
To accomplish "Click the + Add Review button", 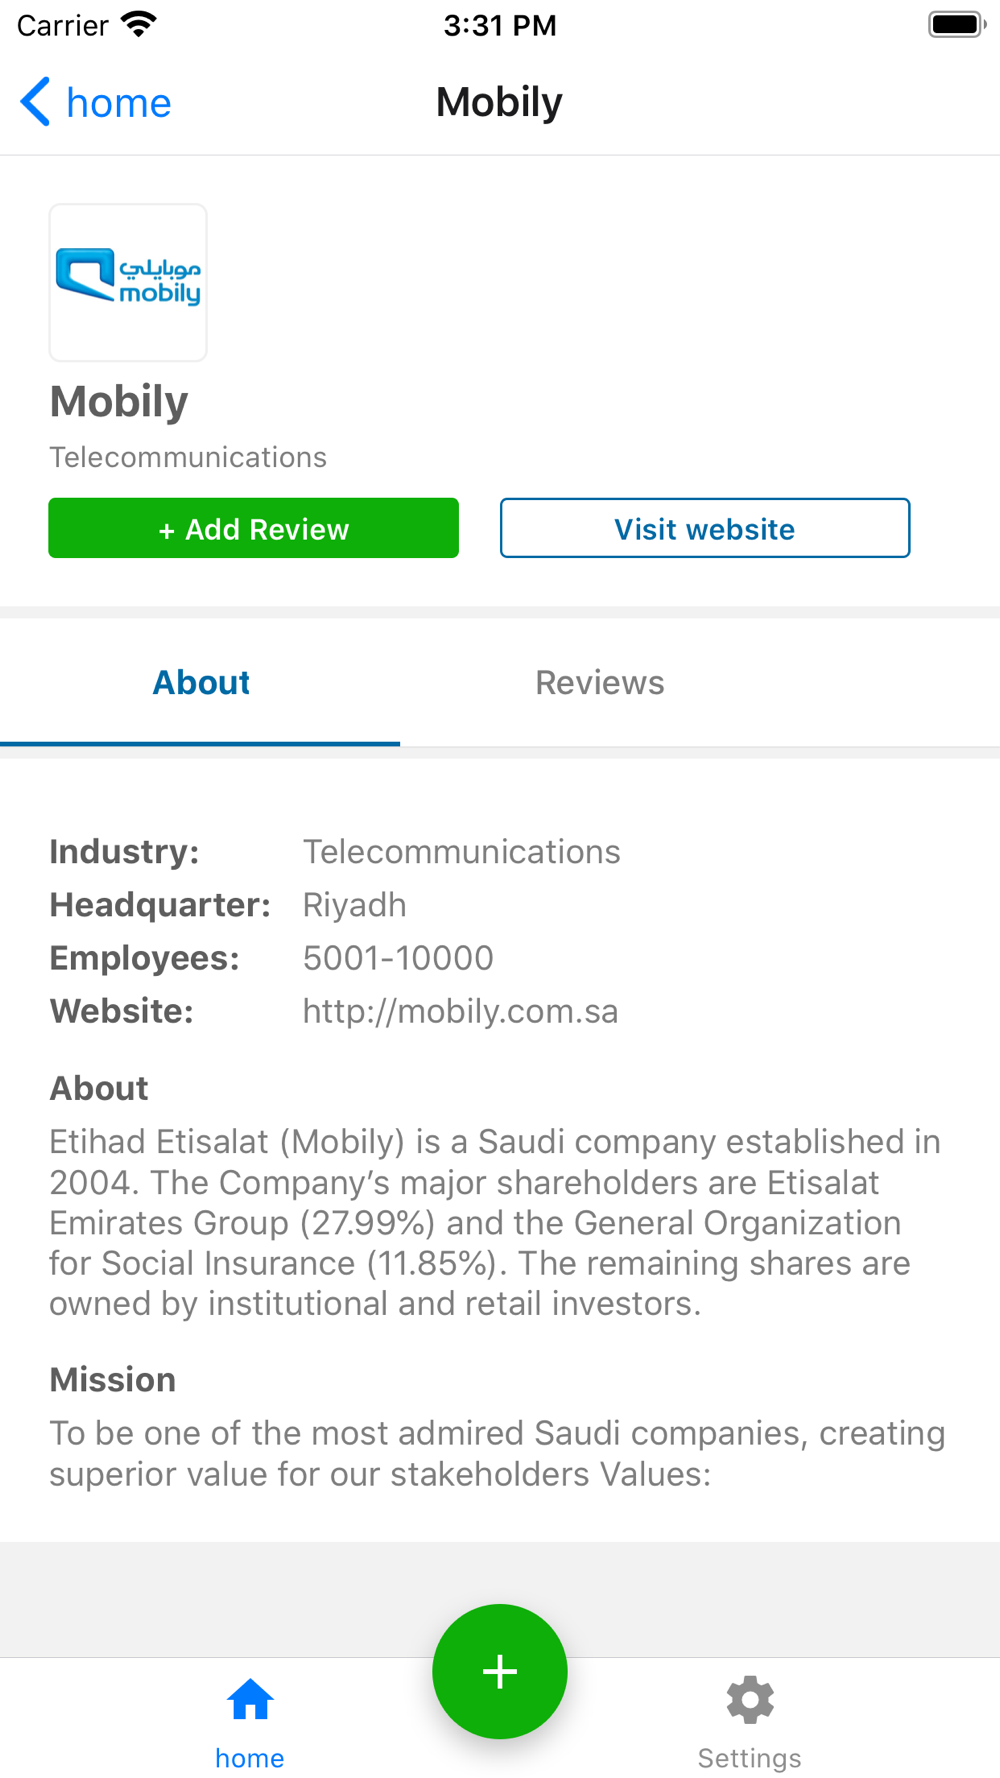I will pos(254,528).
